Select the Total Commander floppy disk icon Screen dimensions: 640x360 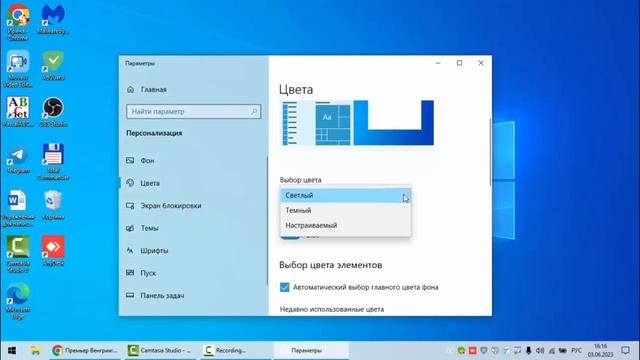click(x=53, y=162)
